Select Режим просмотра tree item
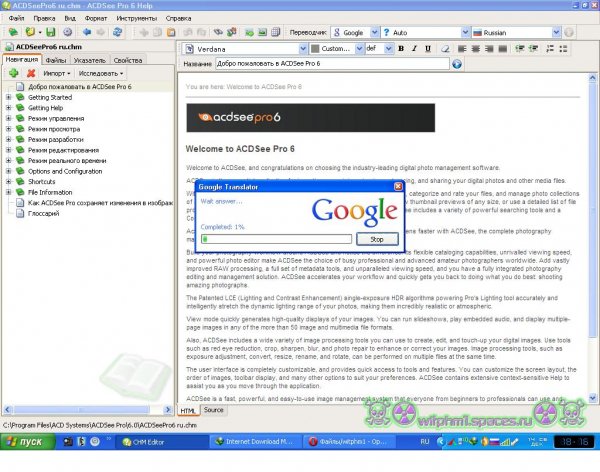Viewport: 600px width, 472px height. [x=54, y=129]
